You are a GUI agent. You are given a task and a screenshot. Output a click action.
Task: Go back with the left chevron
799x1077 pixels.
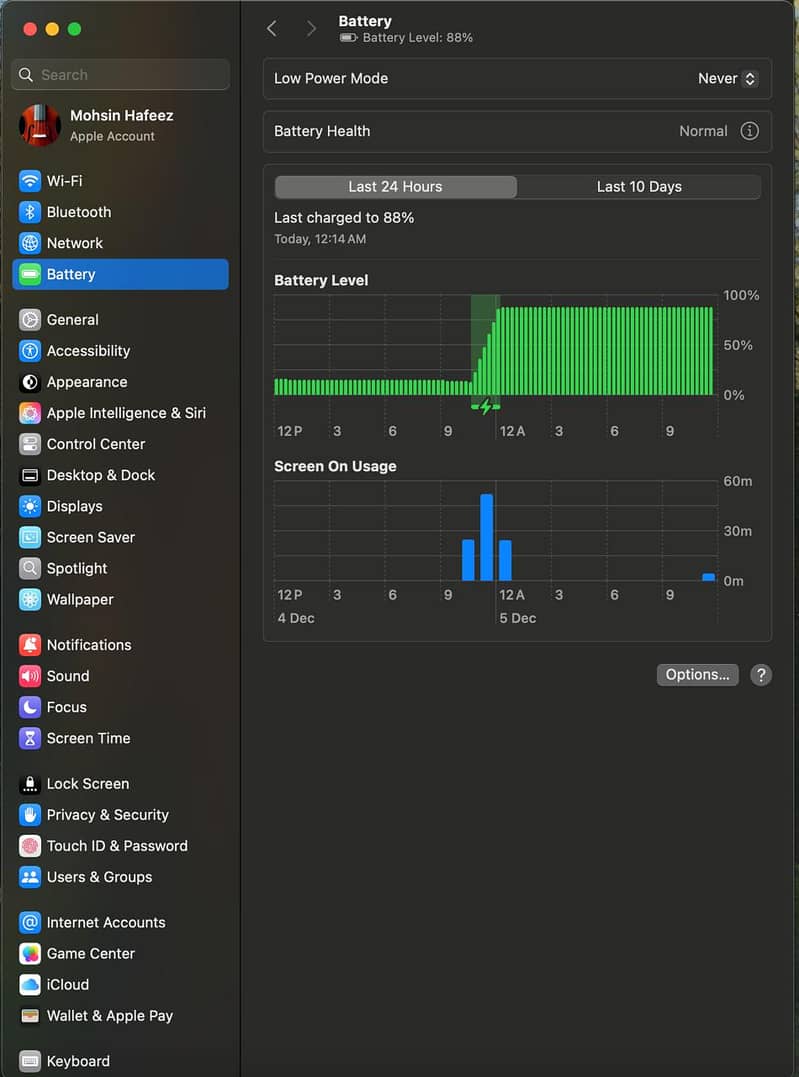[x=272, y=29]
